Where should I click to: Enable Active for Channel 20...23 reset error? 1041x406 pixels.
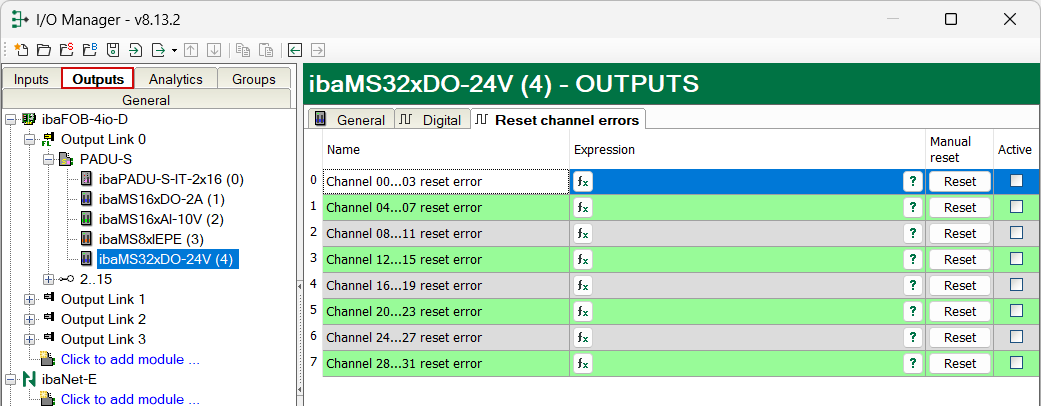(x=1016, y=310)
